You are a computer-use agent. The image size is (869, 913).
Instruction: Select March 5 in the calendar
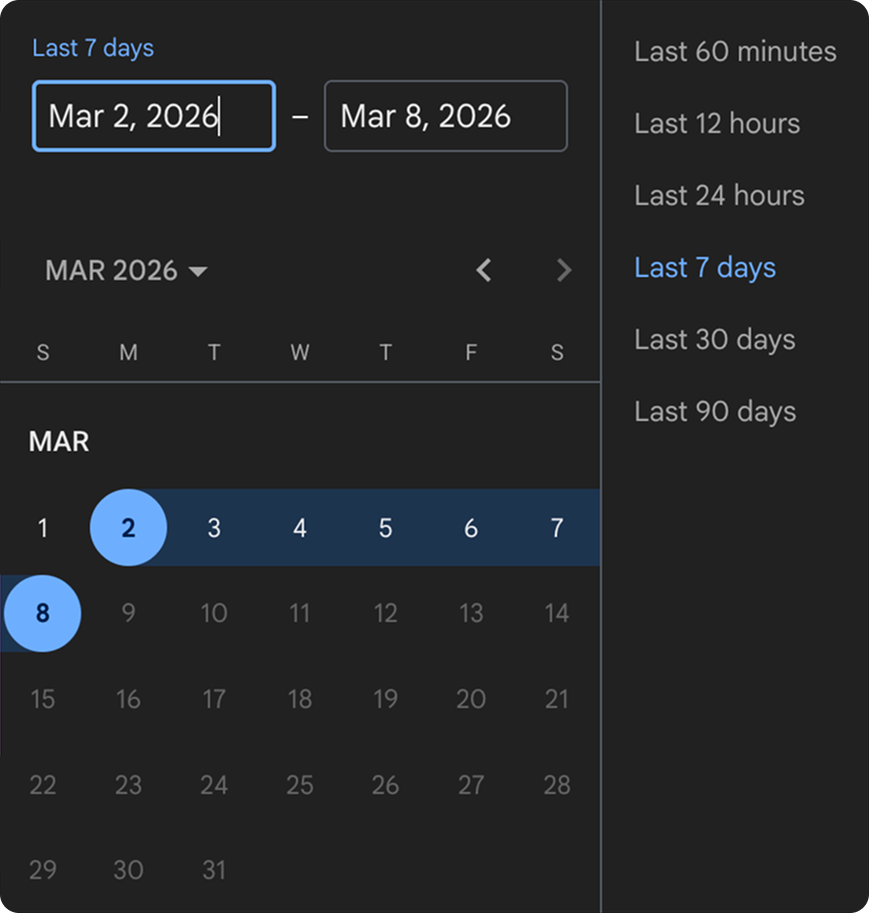(385, 528)
